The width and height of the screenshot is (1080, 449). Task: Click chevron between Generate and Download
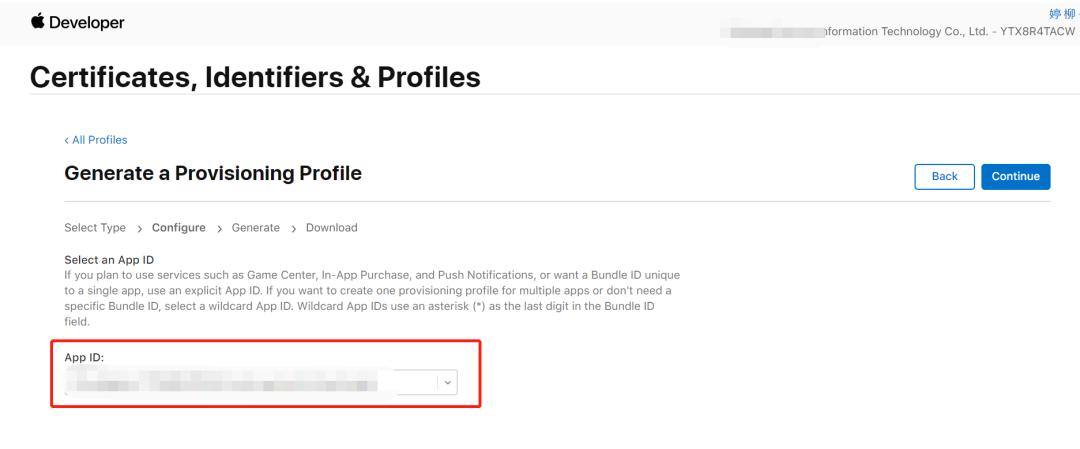click(293, 228)
